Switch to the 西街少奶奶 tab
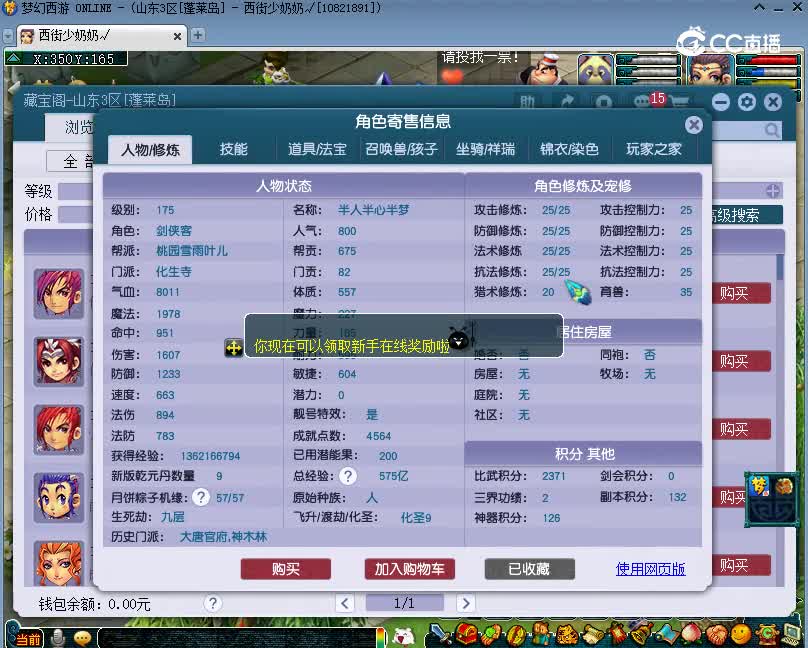Viewport: 808px width, 648px height. pos(101,36)
